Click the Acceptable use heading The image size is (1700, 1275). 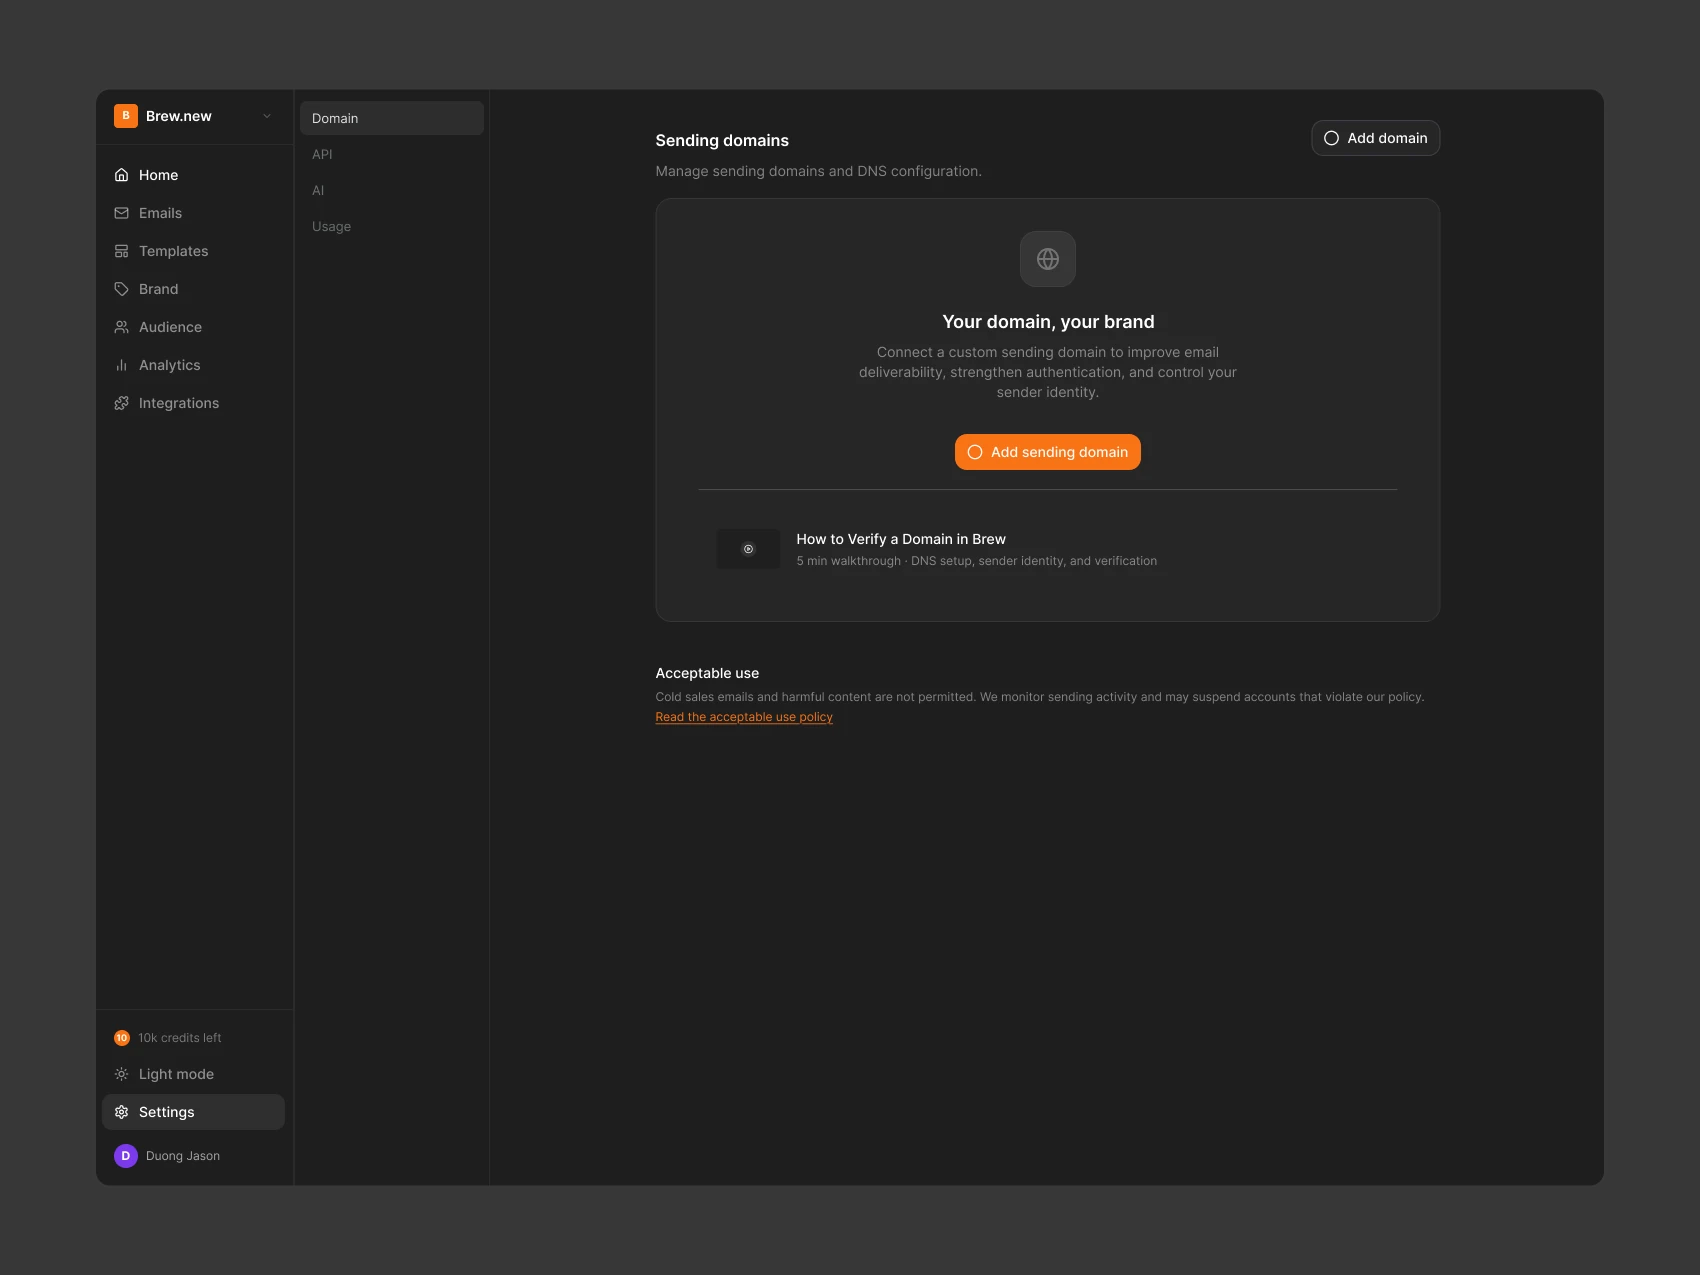tap(707, 673)
